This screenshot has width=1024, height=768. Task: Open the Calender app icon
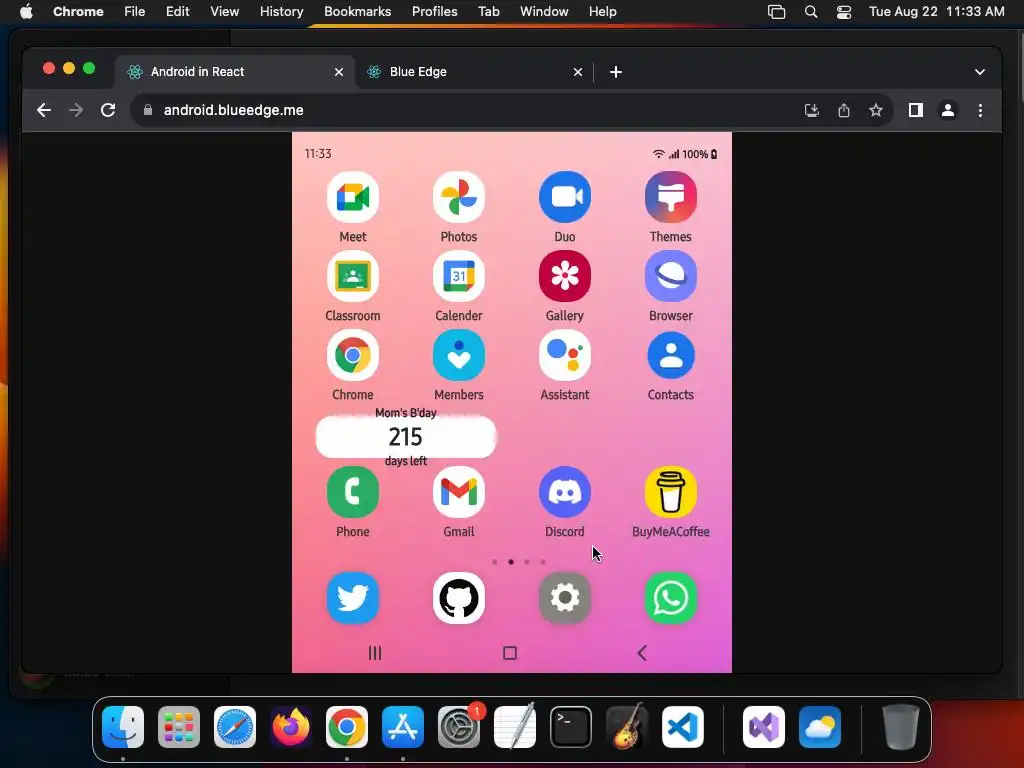coord(458,276)
